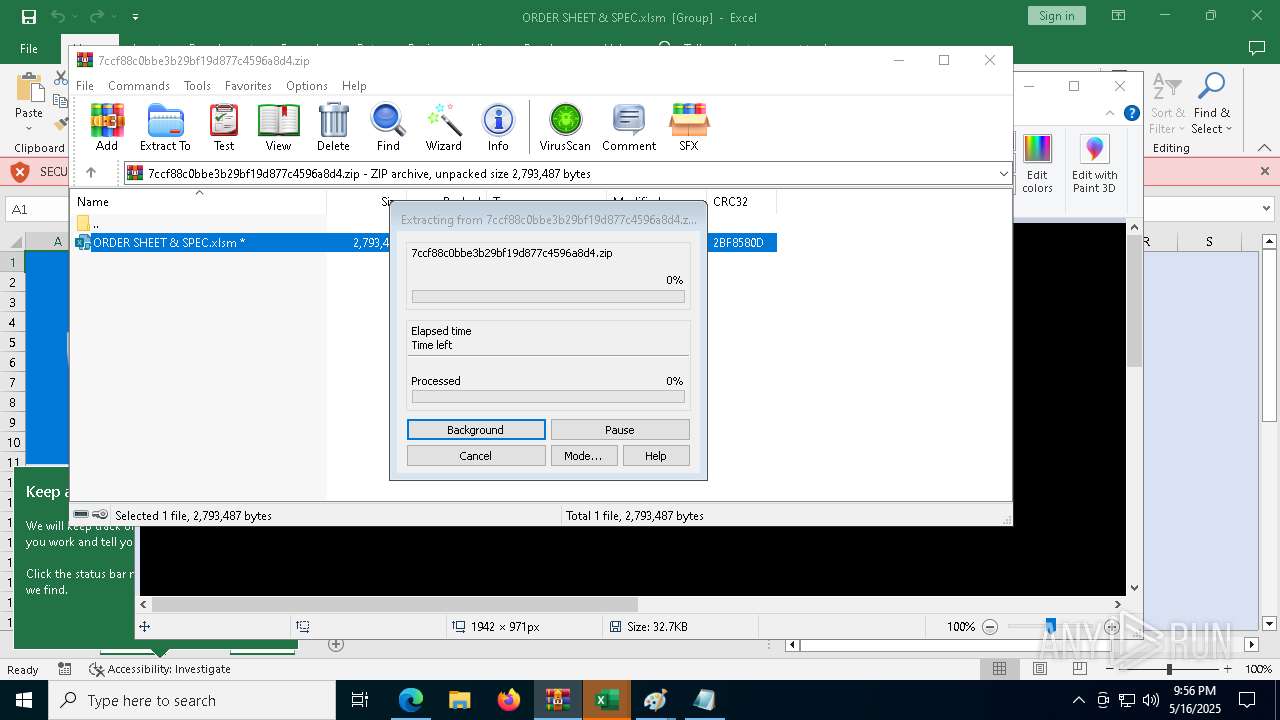1280x720 pixels.
Task: Open Microsoft Edge from taskbar
Action: tap(411, 700)
